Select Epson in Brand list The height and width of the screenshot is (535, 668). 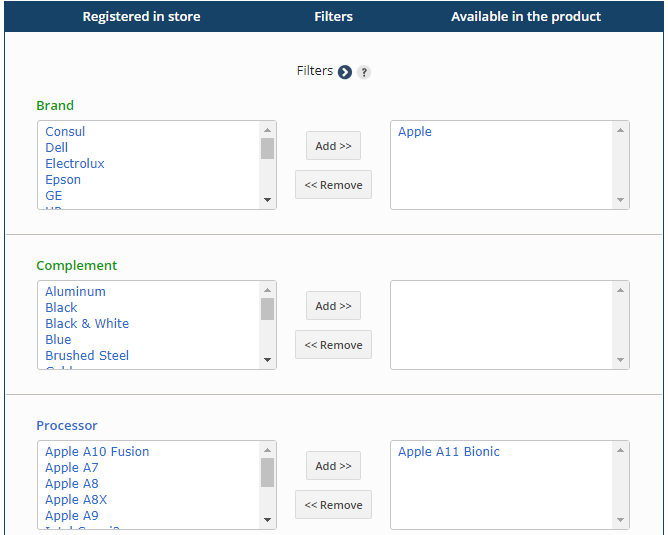coord(63,180)
